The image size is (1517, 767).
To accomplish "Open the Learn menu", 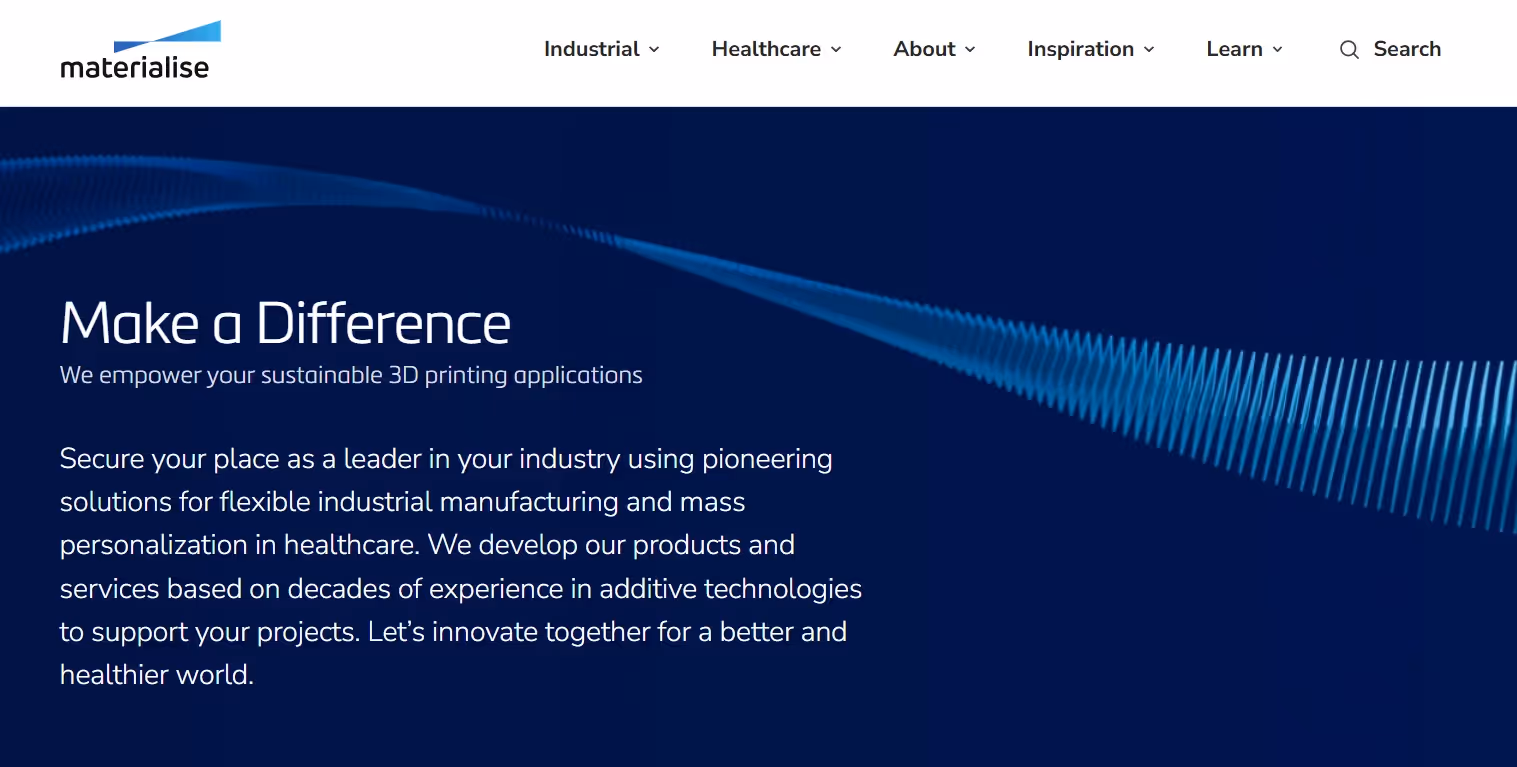I will tap(1235, 48).
